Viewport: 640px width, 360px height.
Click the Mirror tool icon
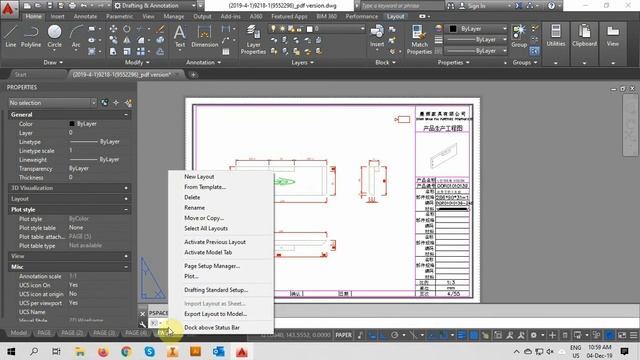pos(127,40)
